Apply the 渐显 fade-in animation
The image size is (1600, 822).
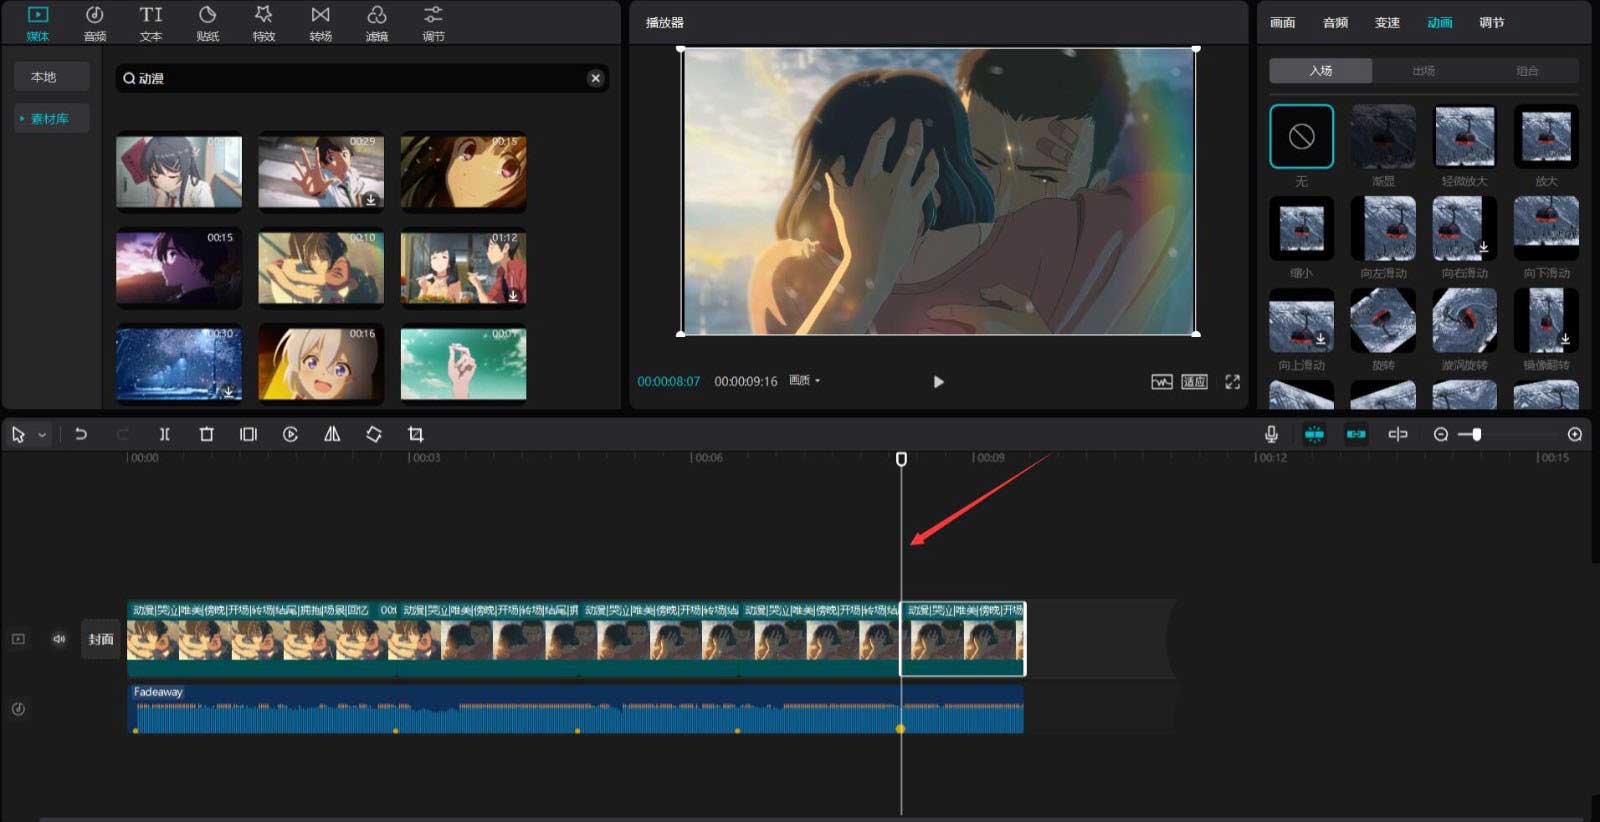pyautogui.click(x=1383, y=136)
